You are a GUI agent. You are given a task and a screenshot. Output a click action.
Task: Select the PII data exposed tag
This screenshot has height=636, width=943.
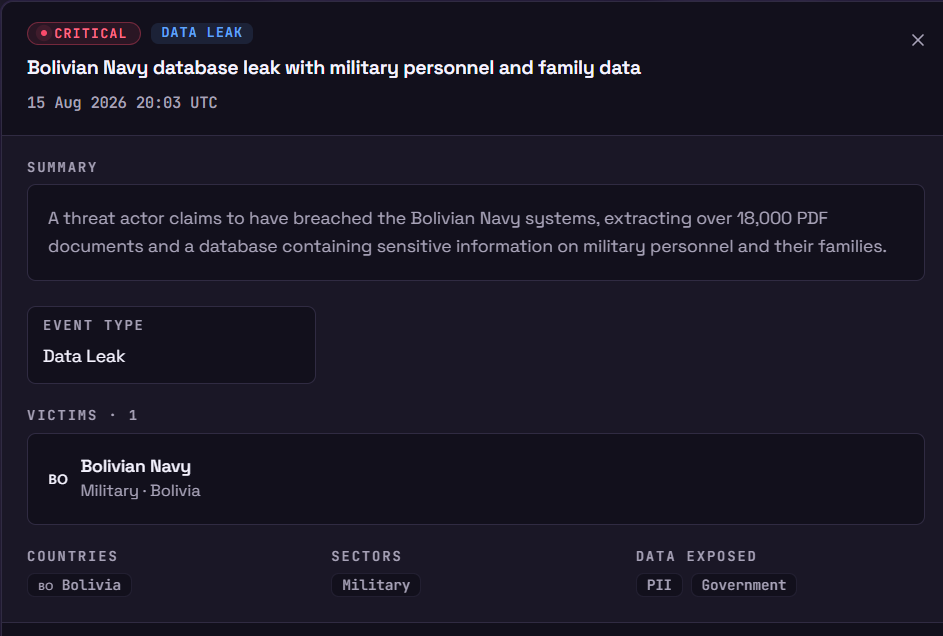click(659, 585)
